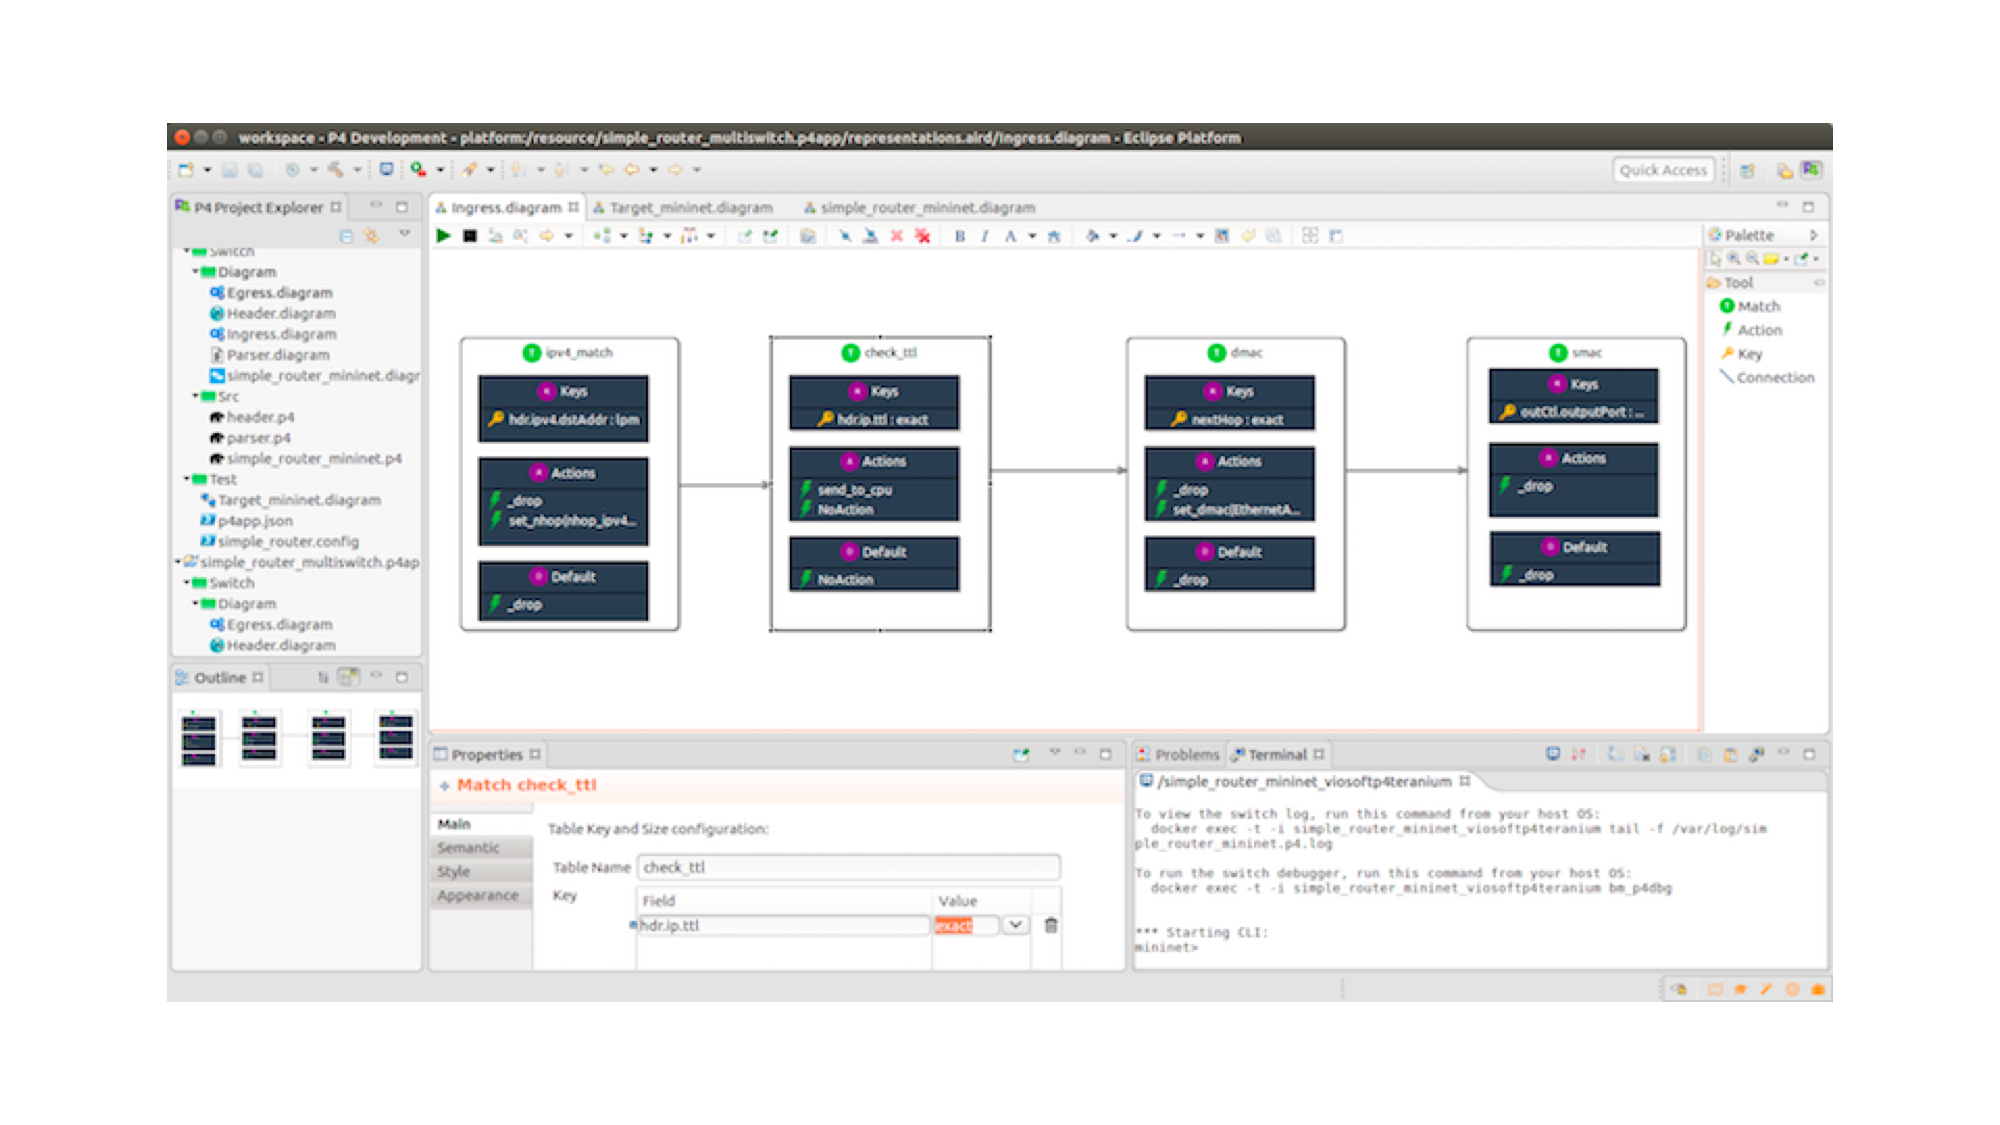Select the Action tool in the Palette
Screen dimensions: 2000x1125
(x=1757, y=330)
